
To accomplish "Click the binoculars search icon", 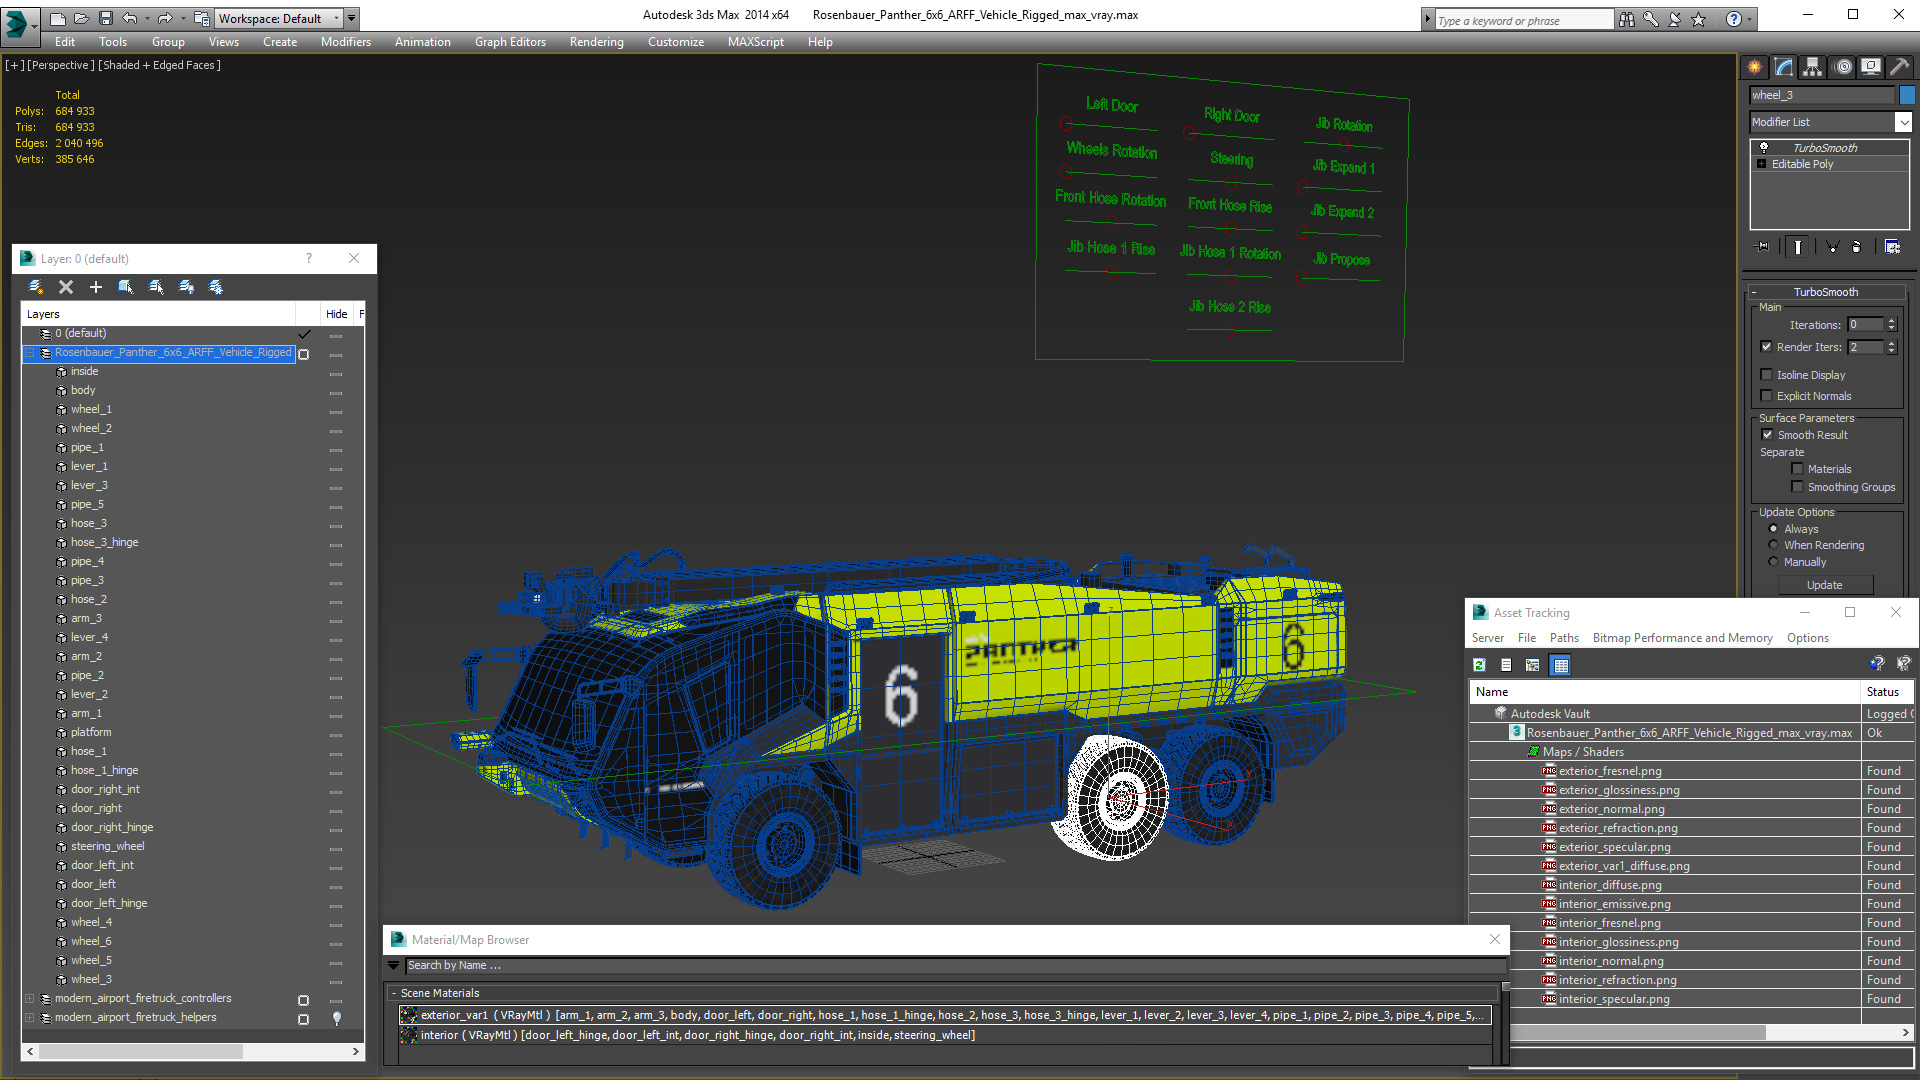I will pyautogui.click(x=1627, y=19).
